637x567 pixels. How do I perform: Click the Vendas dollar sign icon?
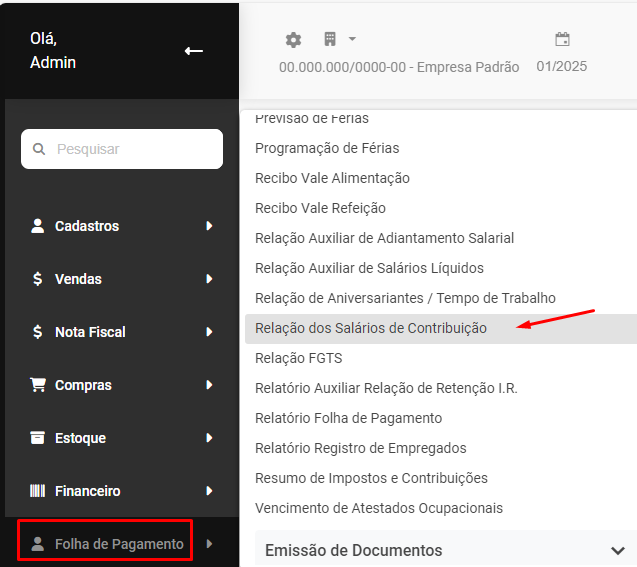coord(38,279)
